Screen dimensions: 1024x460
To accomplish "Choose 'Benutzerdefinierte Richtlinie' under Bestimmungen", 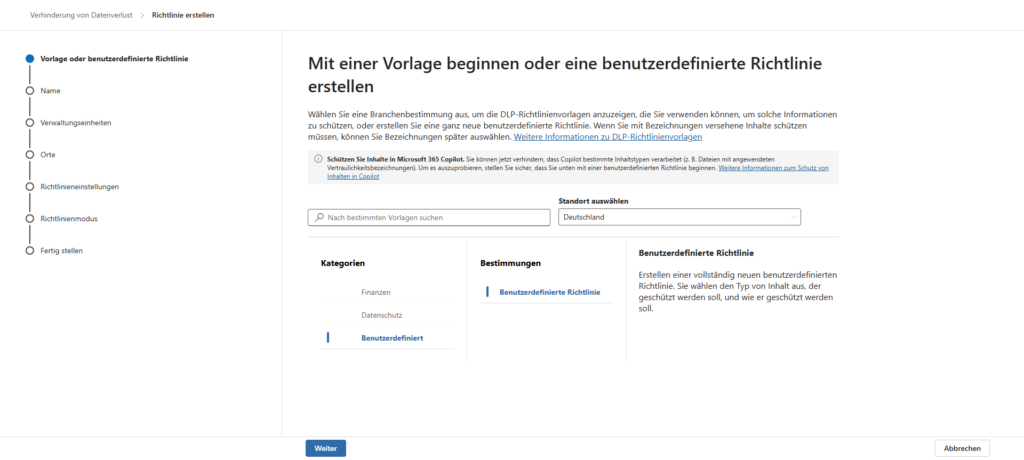I will coord(549,292).
